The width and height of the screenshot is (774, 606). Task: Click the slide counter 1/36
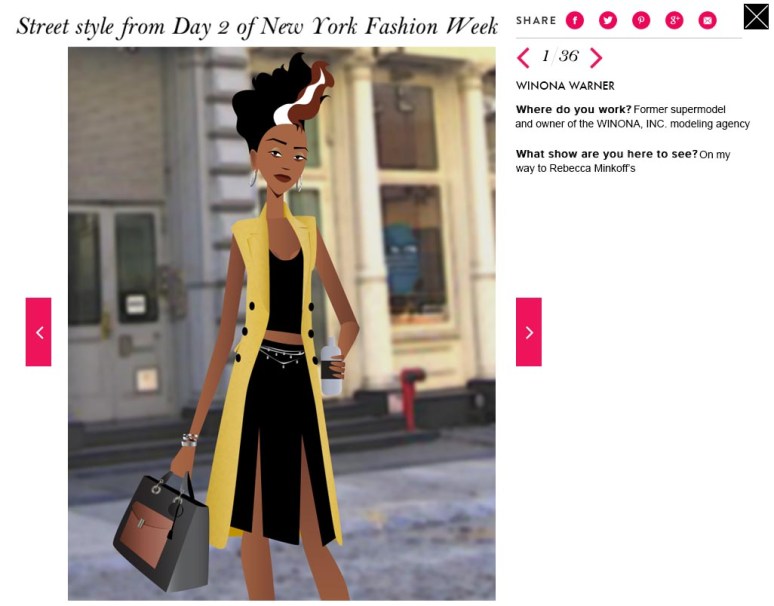[560, 56]
